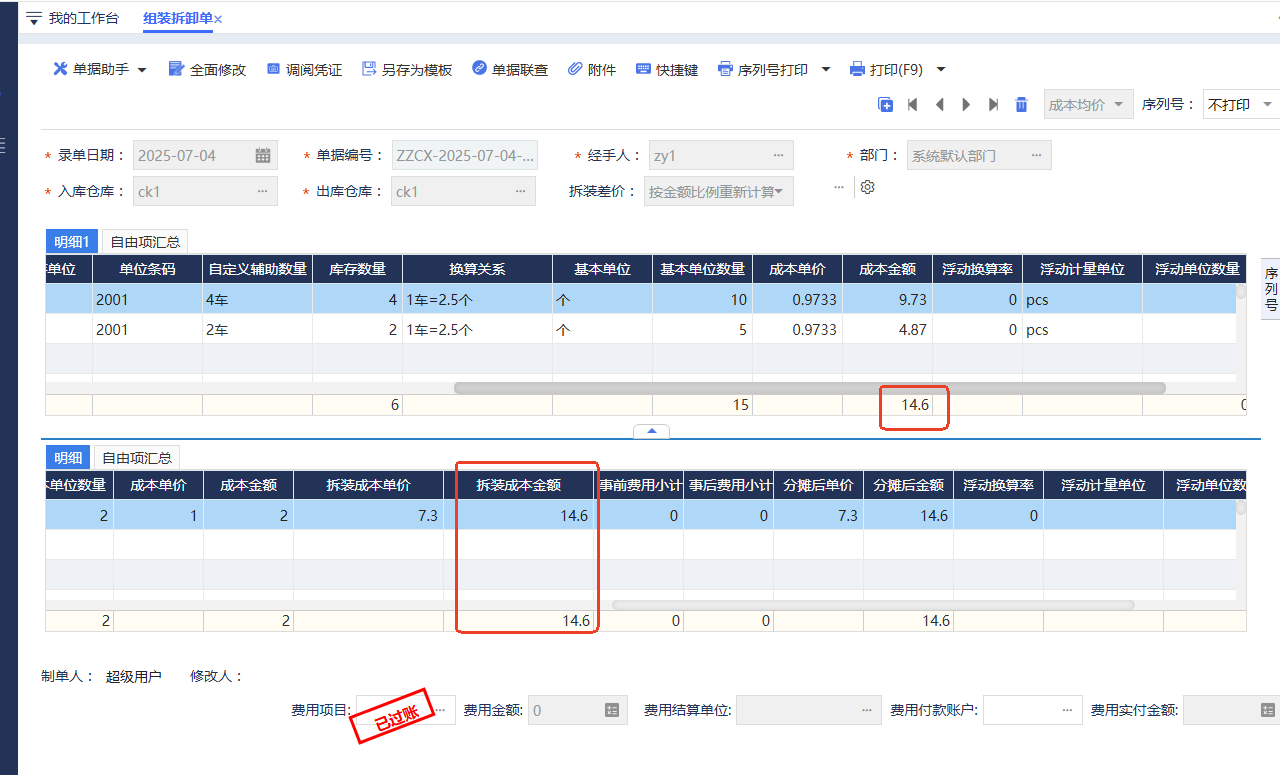Open the 经手人 lookup ellipsis
The height and width of the screenshot is (775, 1280).
coord(779,155)
